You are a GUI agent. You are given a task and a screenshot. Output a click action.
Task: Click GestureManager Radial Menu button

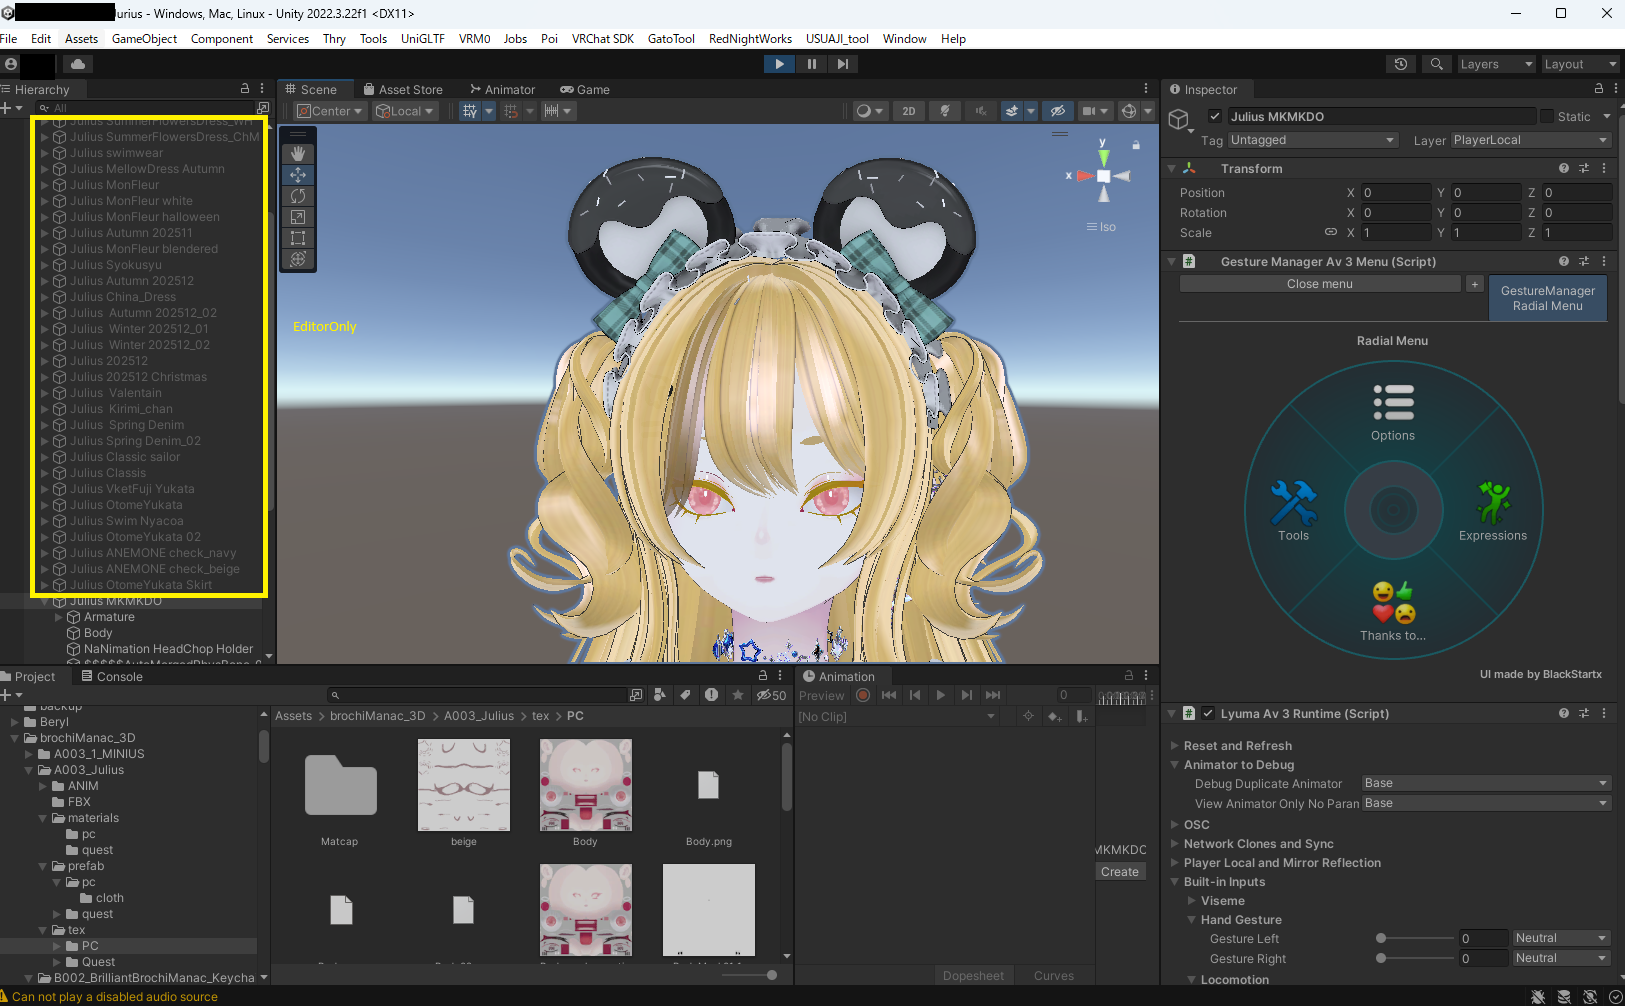click(x=1548, y=298)
